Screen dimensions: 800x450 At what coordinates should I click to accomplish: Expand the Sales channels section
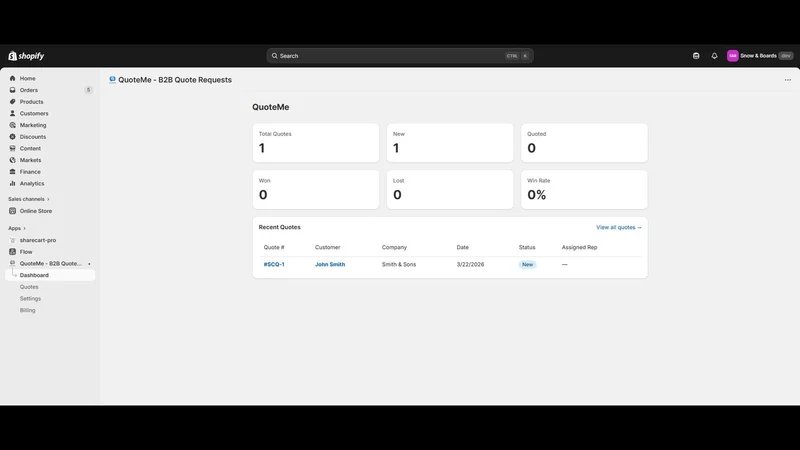pos(29,199)
